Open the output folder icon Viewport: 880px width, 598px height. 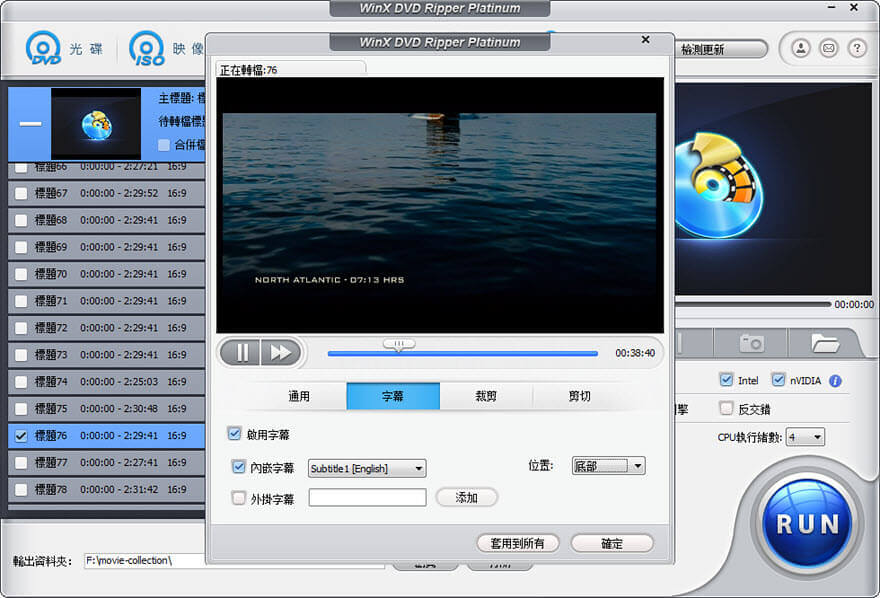point(824,343)
